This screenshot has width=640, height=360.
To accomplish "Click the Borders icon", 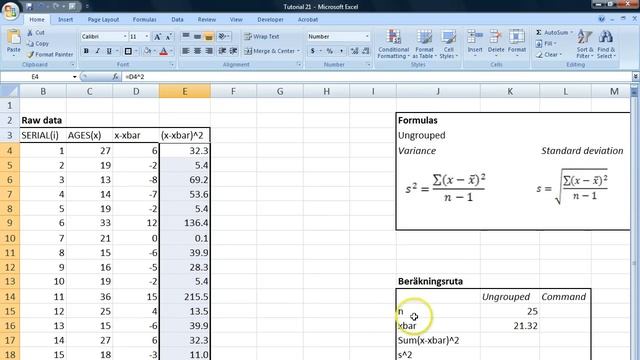I will coord(128,51).
